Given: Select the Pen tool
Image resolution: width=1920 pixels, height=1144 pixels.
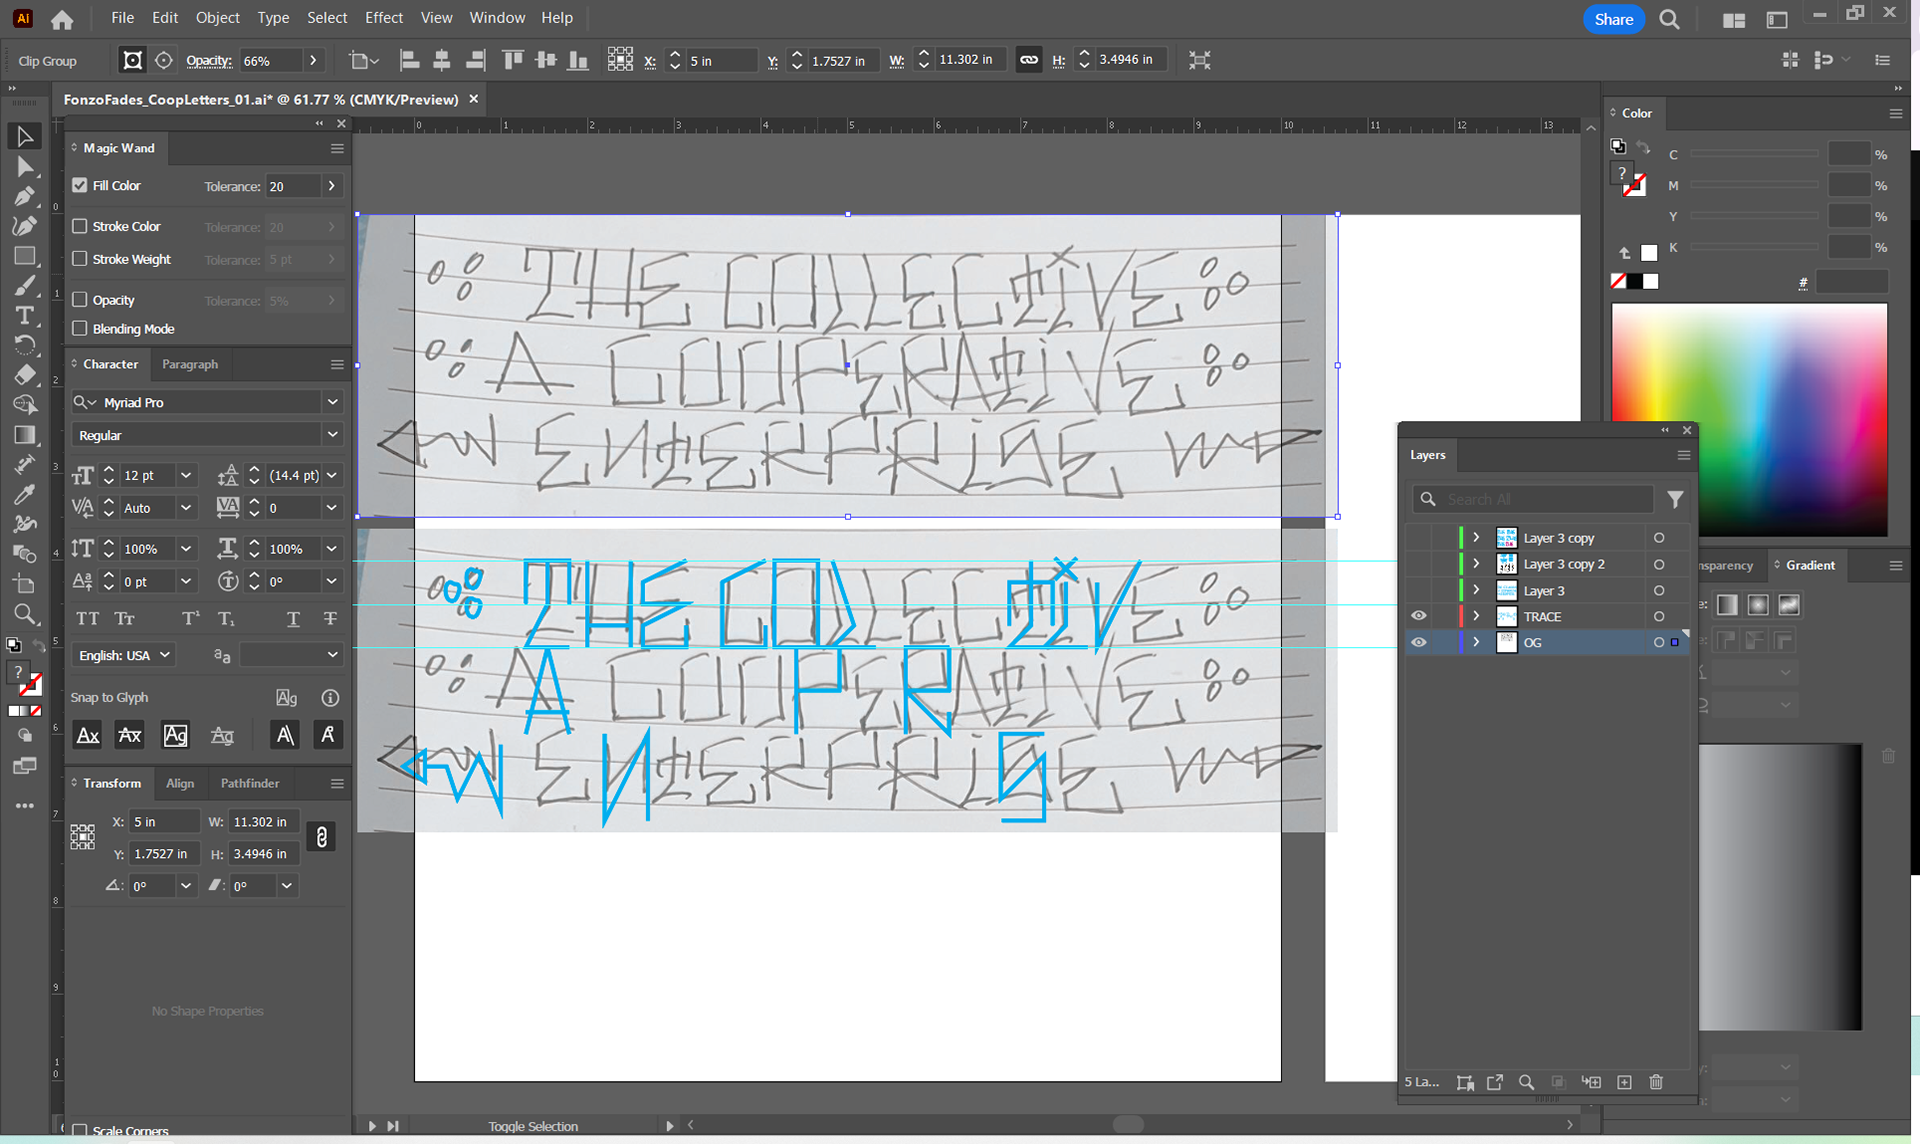Looking at the screenshot, I should [x=25, y=196].
